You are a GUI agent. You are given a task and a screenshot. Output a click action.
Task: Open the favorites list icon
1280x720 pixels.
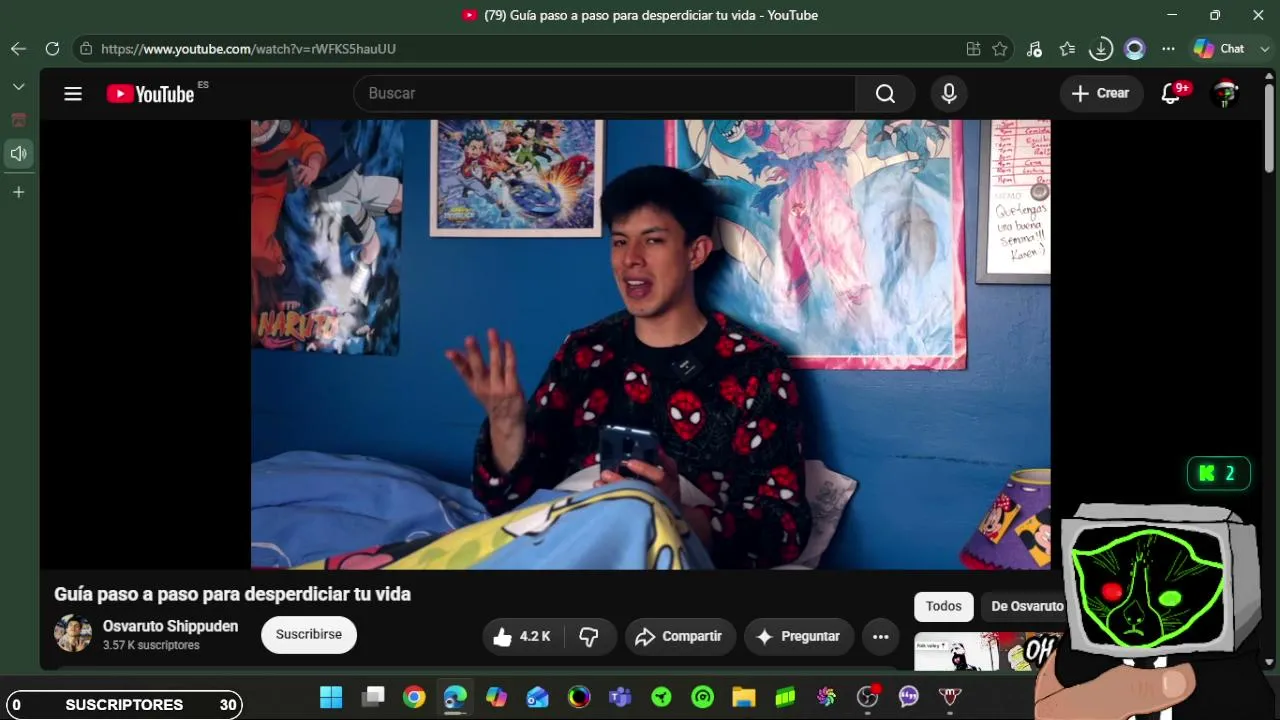click(x=1067, y=49)
